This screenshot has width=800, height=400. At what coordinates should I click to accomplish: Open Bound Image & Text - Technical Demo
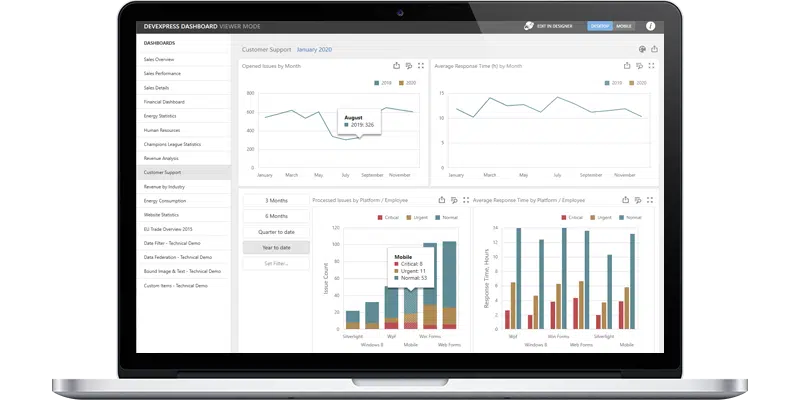coord(184,271)
